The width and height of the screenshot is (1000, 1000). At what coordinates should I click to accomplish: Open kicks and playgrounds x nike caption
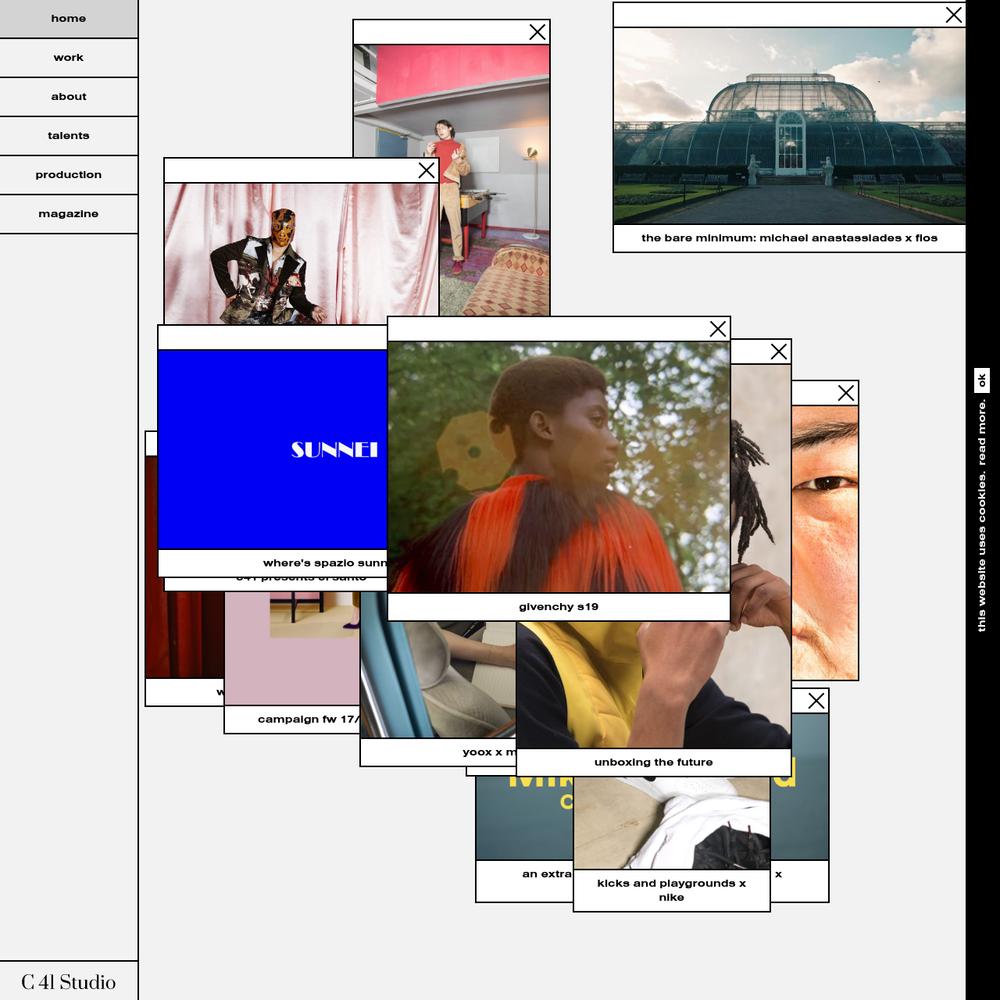point(672,890)
